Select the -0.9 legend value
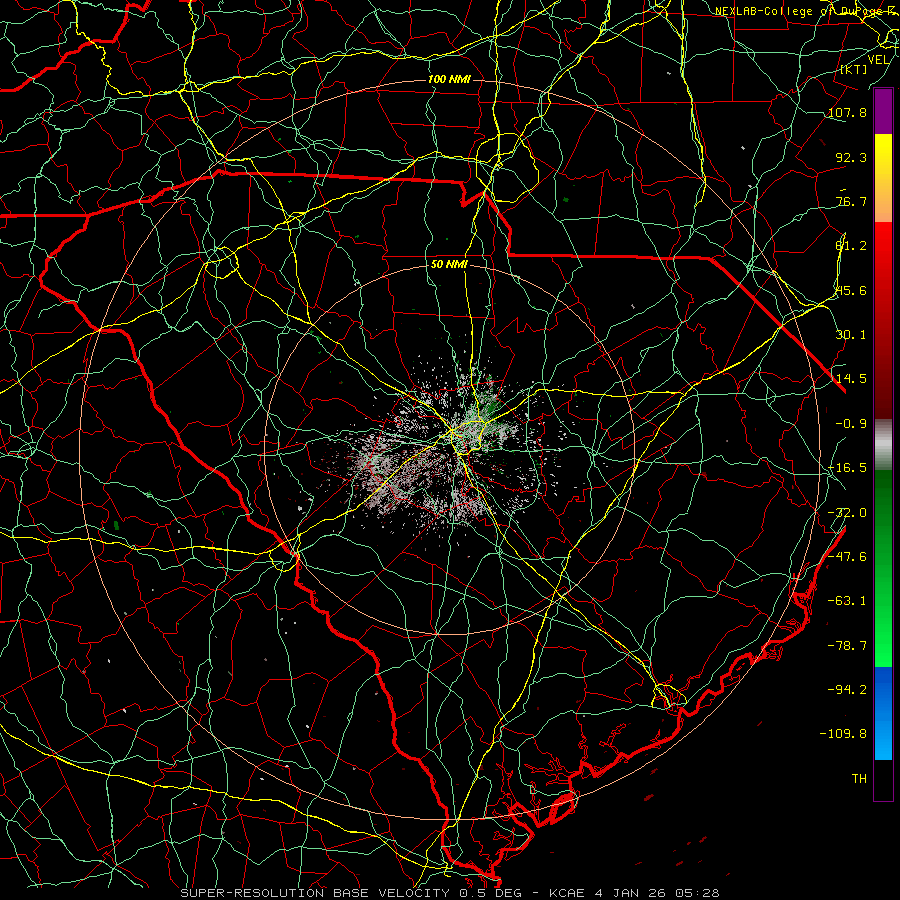Viewport: 900px width, 900px height. (x=851, y=424)
